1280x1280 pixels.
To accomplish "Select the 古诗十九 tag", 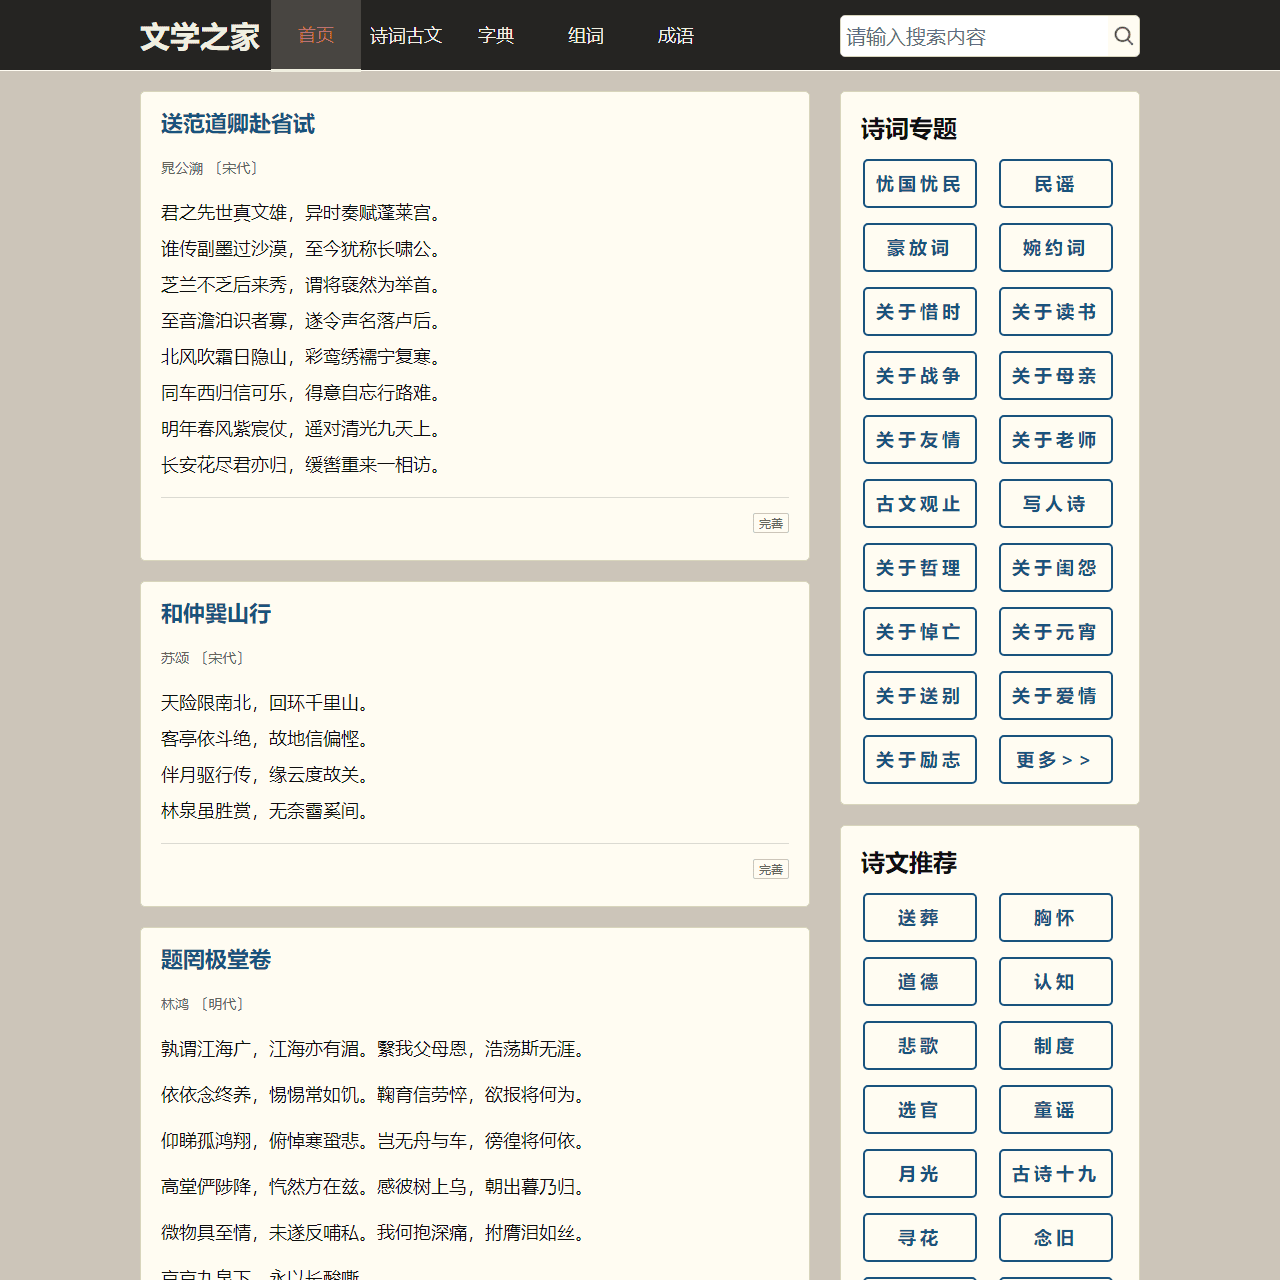I will (1056, 1174).
